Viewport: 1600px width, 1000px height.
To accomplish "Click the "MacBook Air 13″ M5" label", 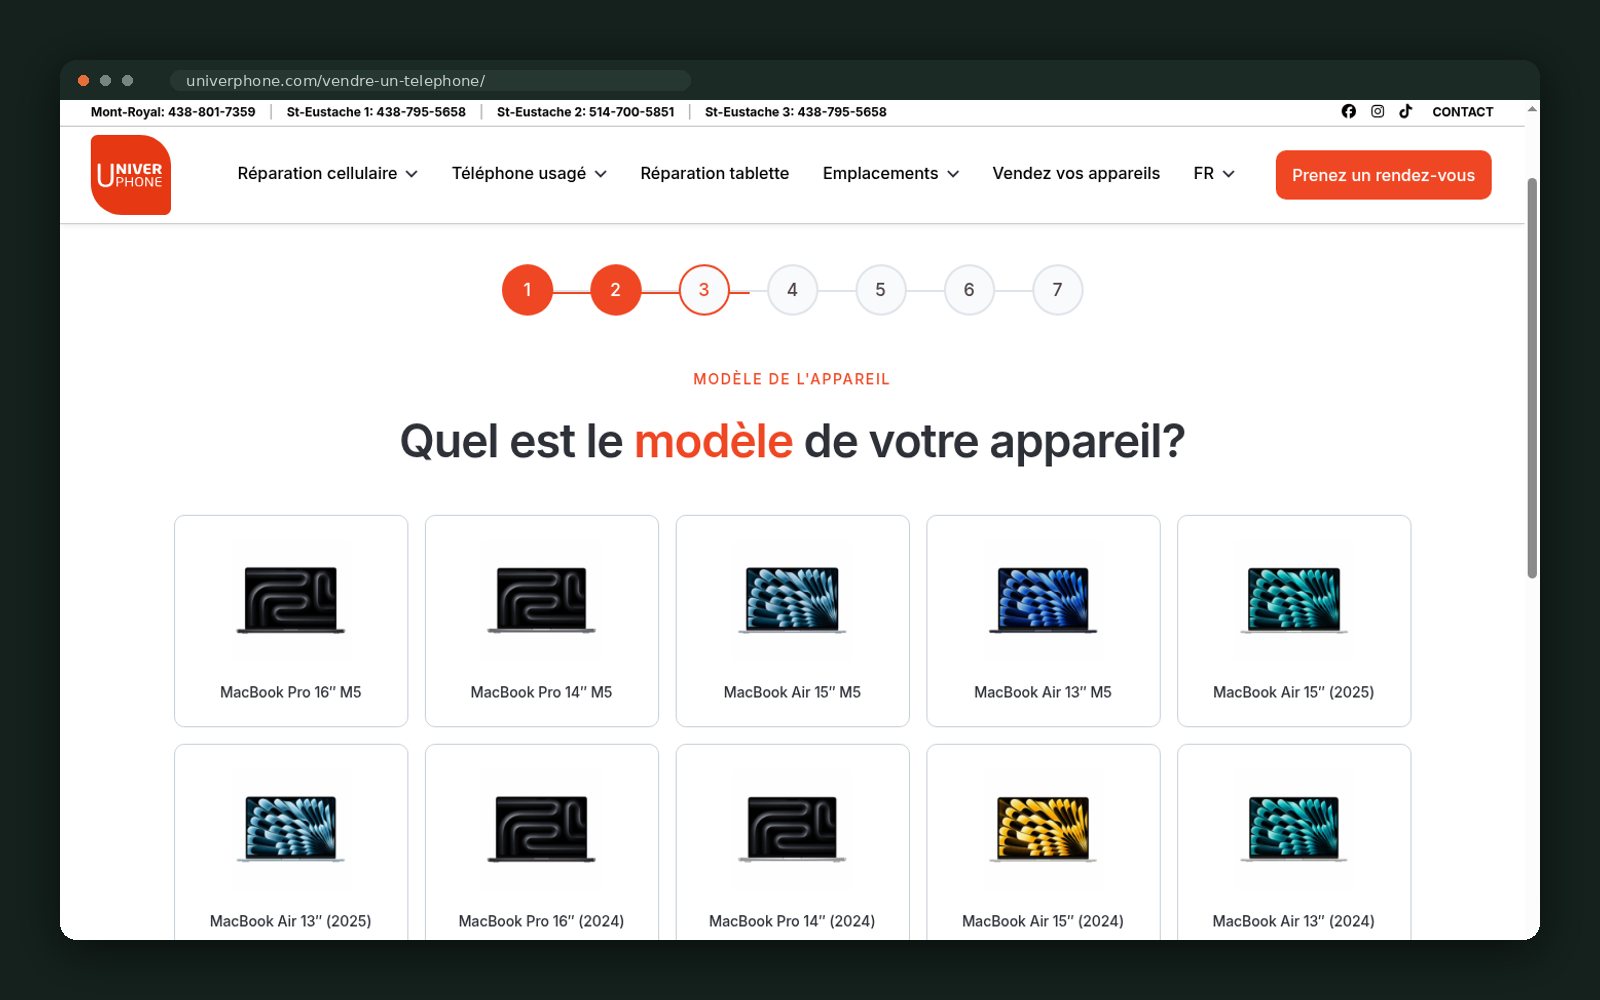I will tap(1043, 692).
